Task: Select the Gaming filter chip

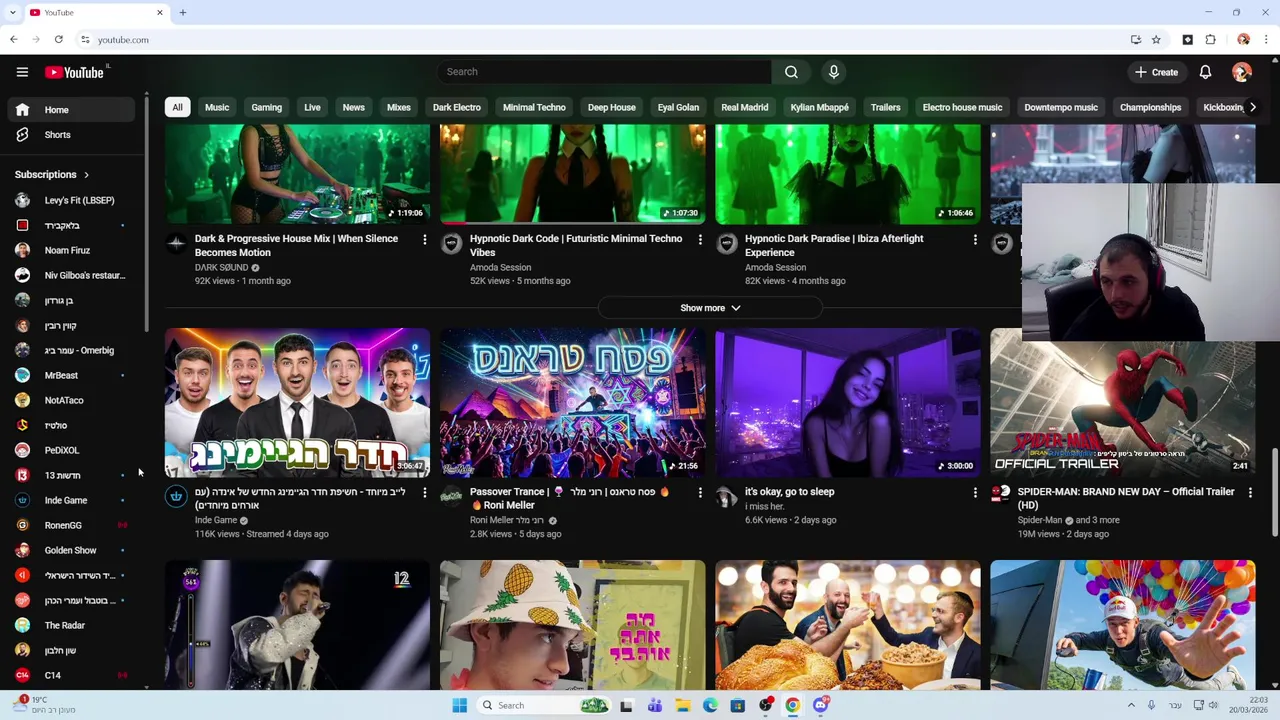Action: pos(266,107)
